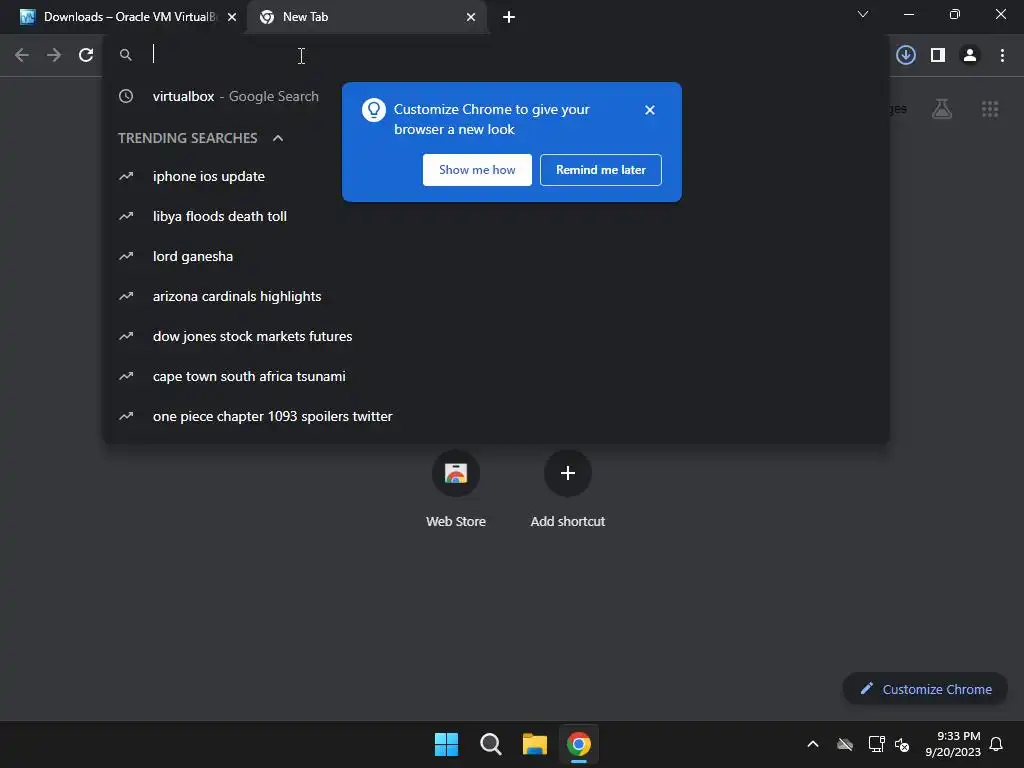Open the side panel icon
The height and width of the screenshot is (768, 1024).
tap(938, 55)
